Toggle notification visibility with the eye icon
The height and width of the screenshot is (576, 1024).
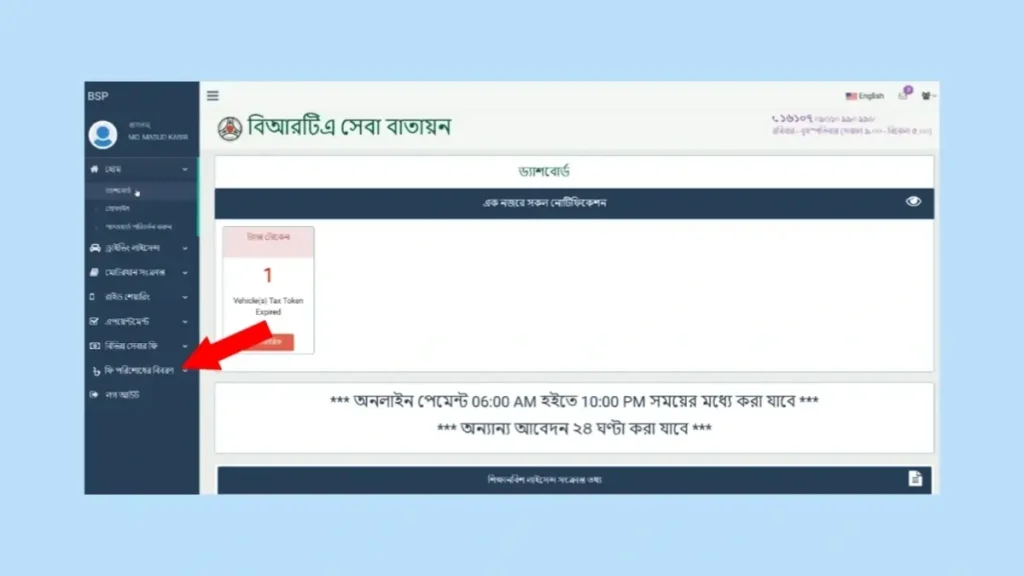(x=913, y=202)
